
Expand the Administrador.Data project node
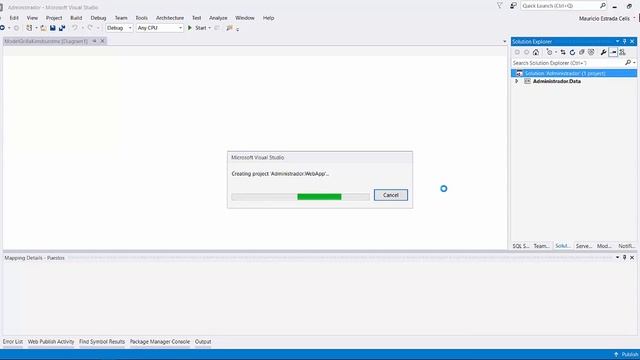pos(517,81)
